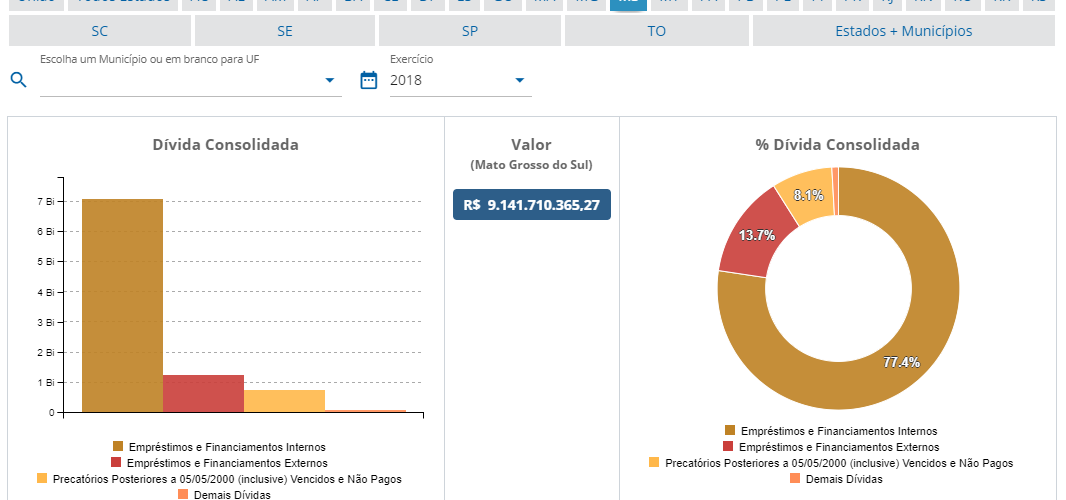Click the calendar icon beside Exercício
1066x500 pixels.
click(x=368, y=80)
